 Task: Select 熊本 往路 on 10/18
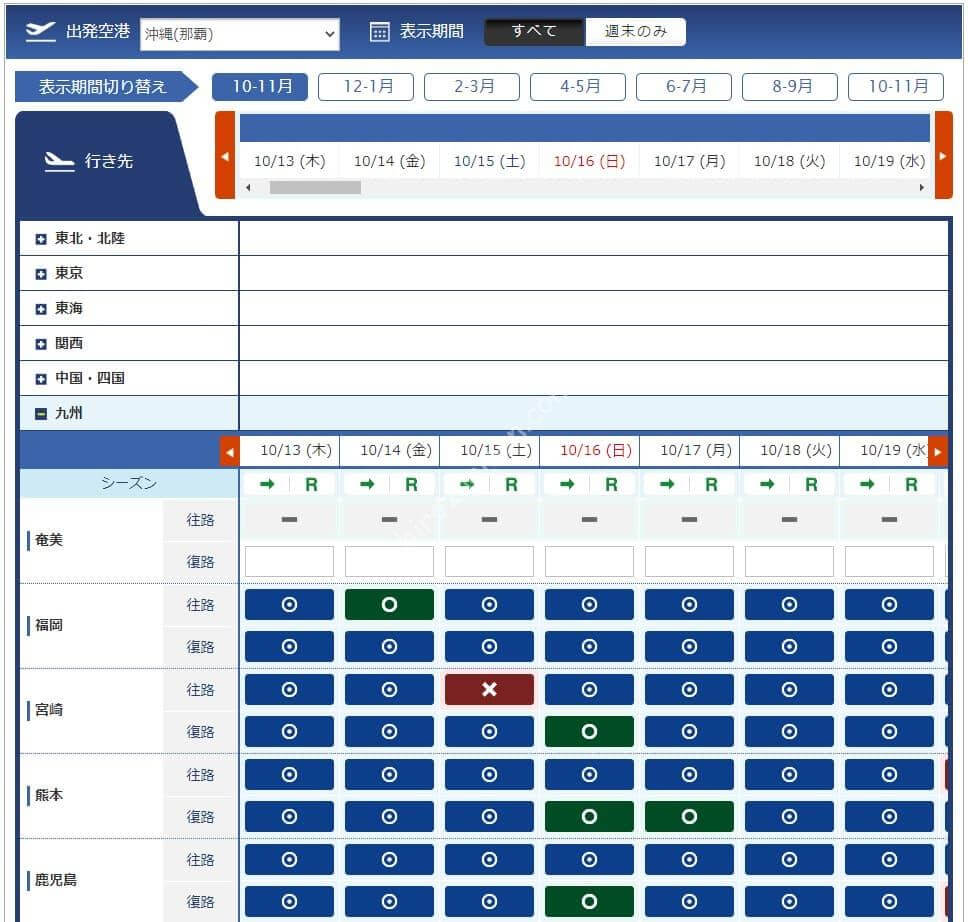coord(790,774)
